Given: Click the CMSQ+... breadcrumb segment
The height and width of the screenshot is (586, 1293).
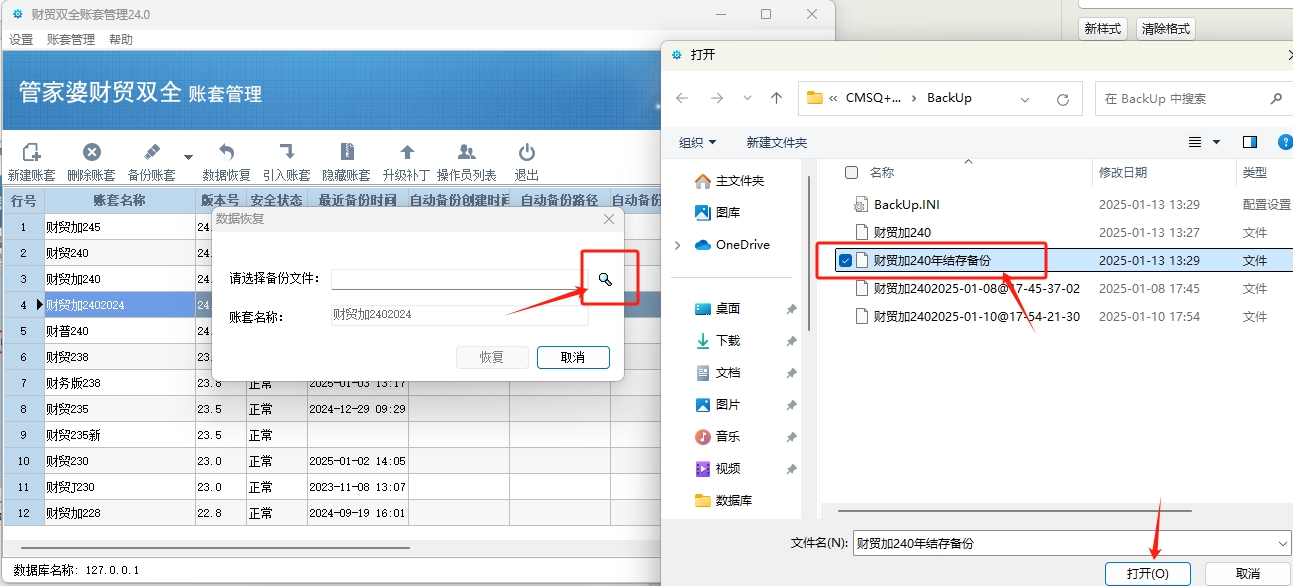Looking at the screenshot, I should (873, 98).
